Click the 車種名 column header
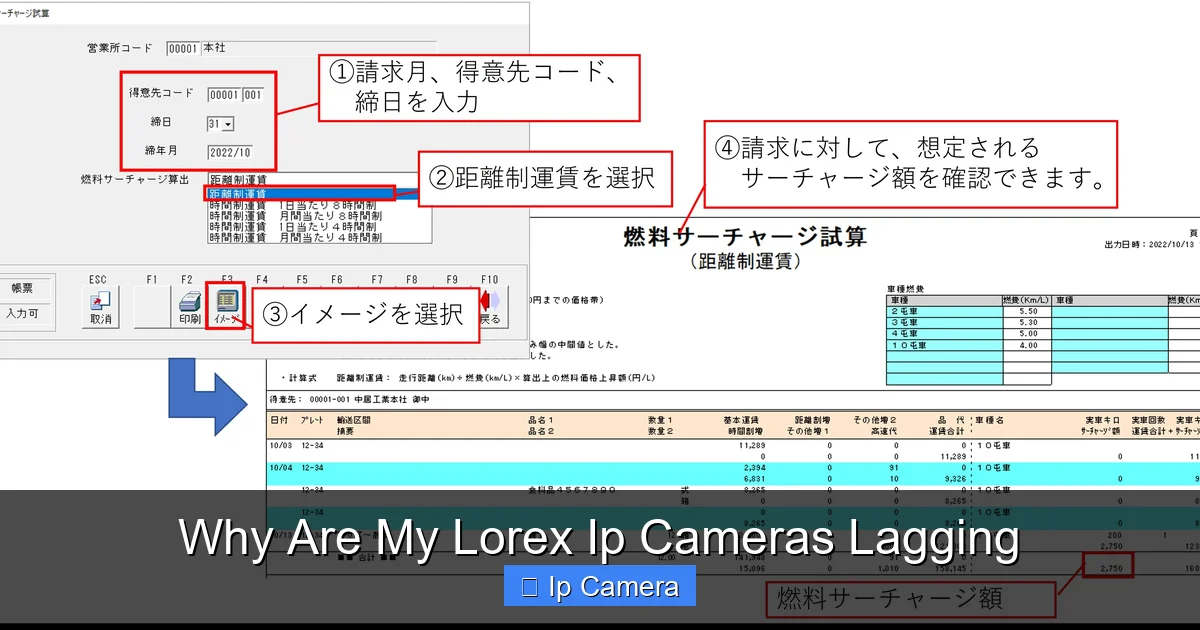Screen dimensions: 1200x630 [990, 420]
